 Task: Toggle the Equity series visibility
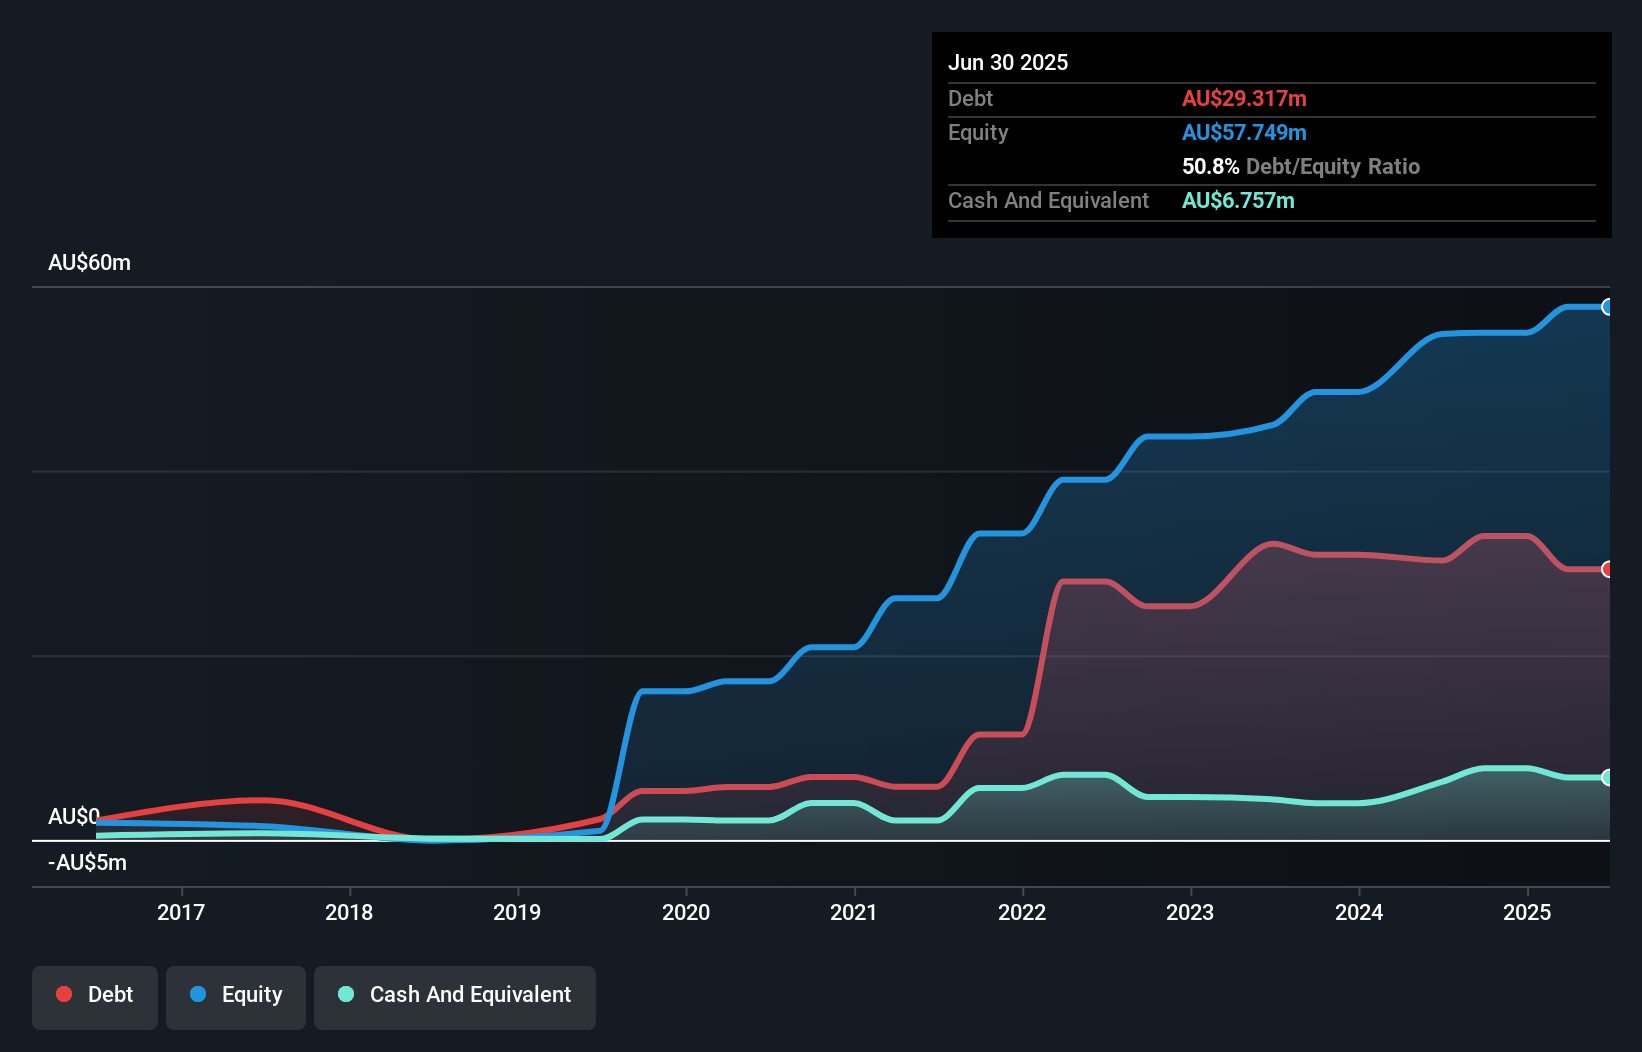pos(235,995)
